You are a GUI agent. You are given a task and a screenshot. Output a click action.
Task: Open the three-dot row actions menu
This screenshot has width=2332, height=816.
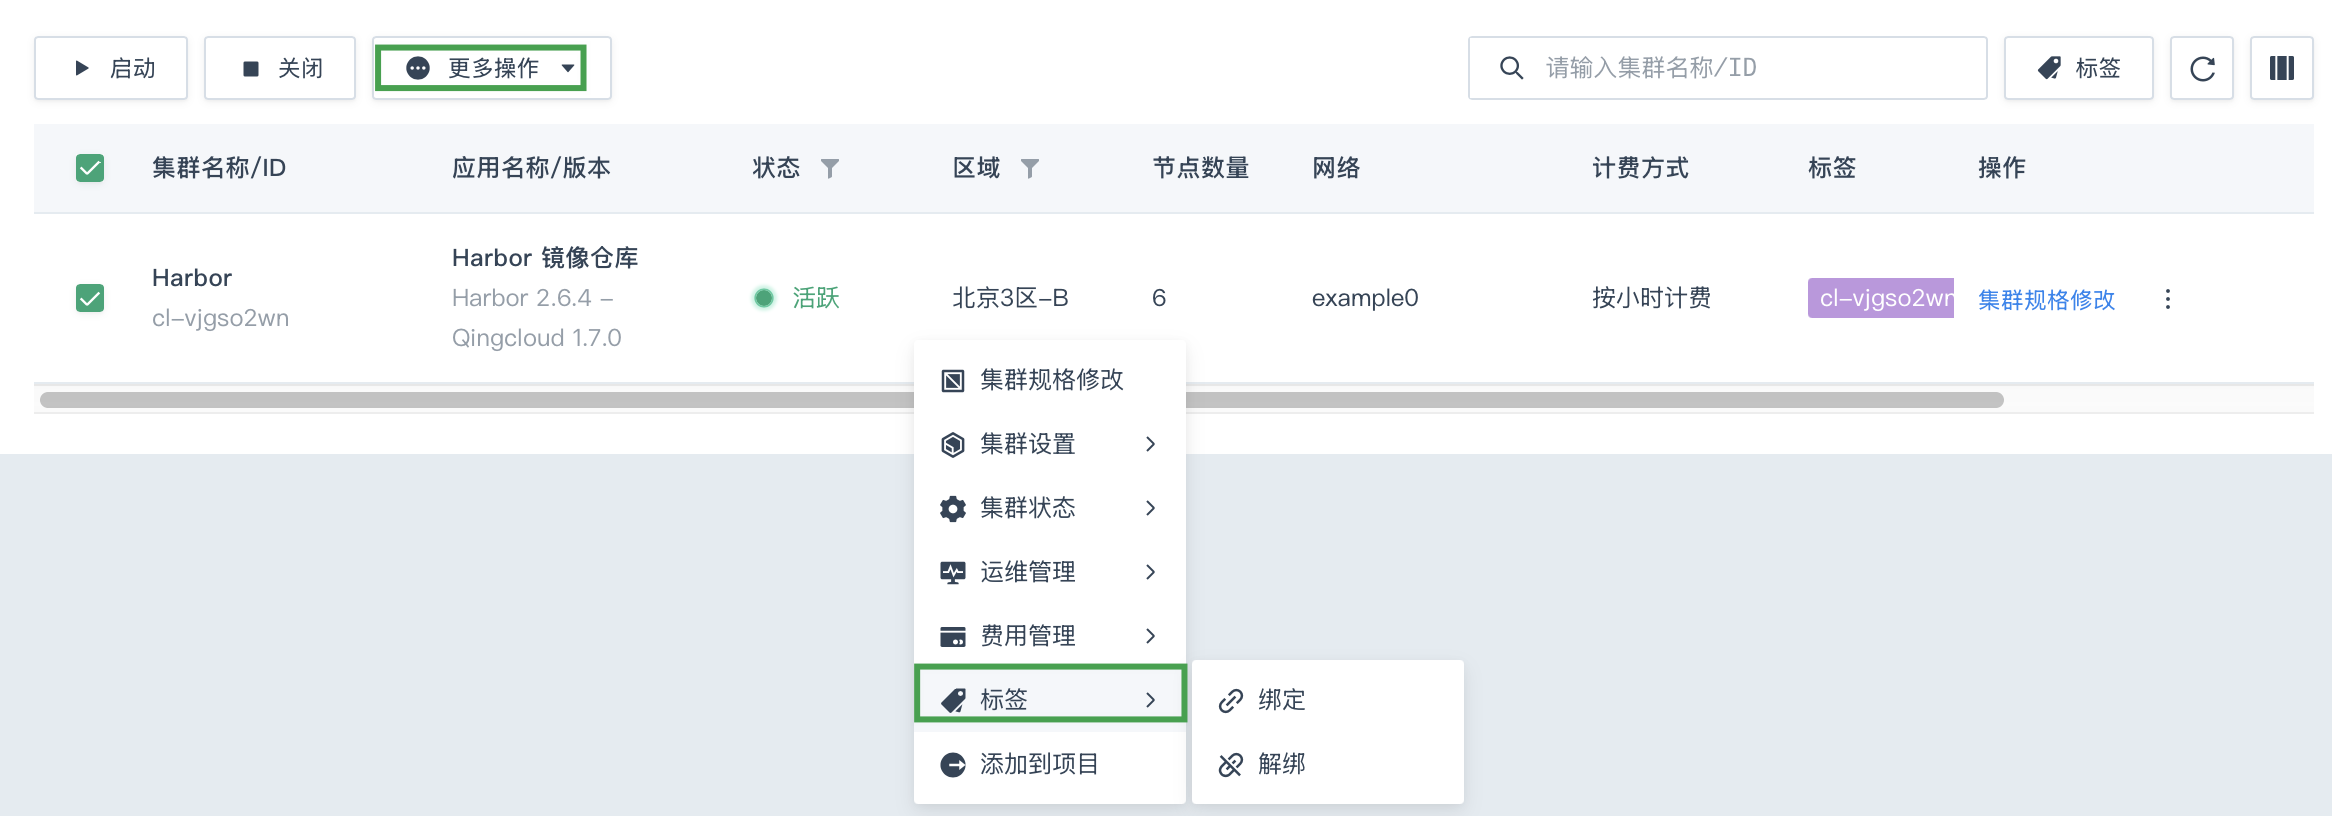click(2167, 298)
